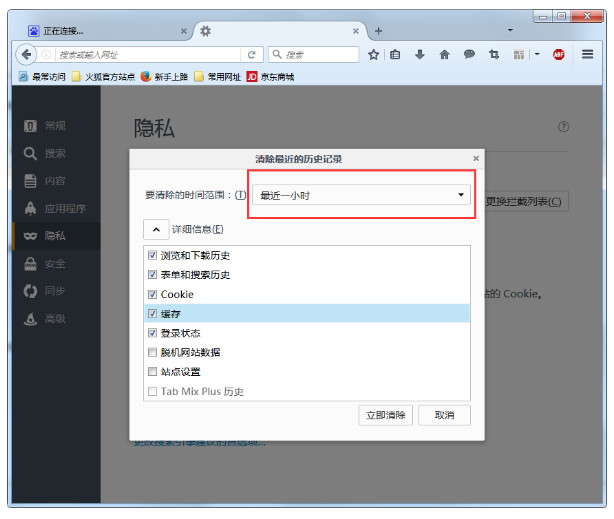
Task: Open the 最近一小时 time range dropdown
Action: [361, 195]
